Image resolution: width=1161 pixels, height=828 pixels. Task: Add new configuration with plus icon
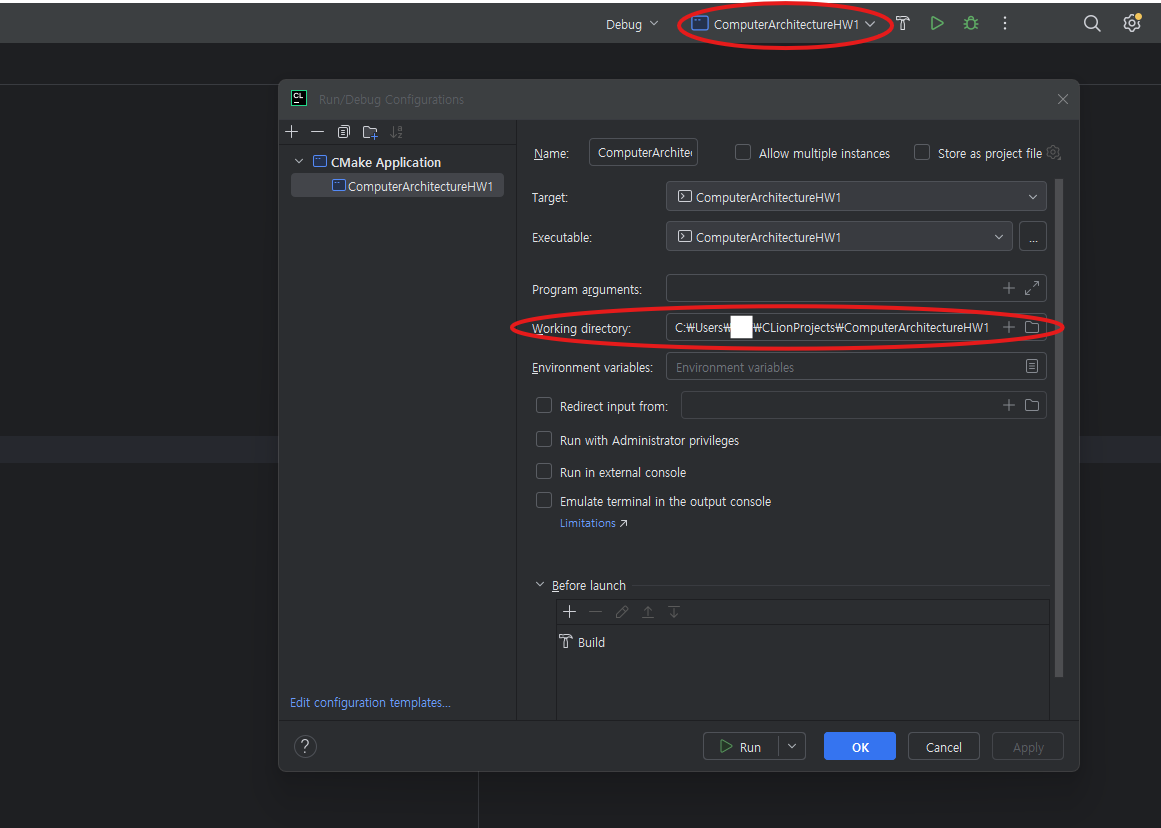point(292,132)
